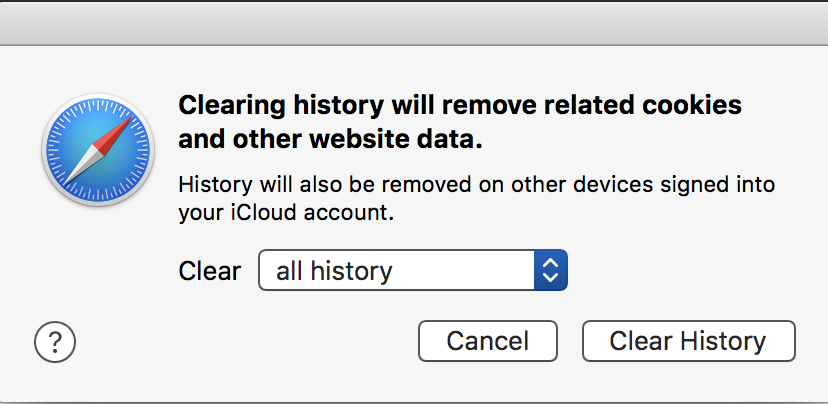Open help with the question mark button
Screen dimensions: 828x404
tap(55, 342)
